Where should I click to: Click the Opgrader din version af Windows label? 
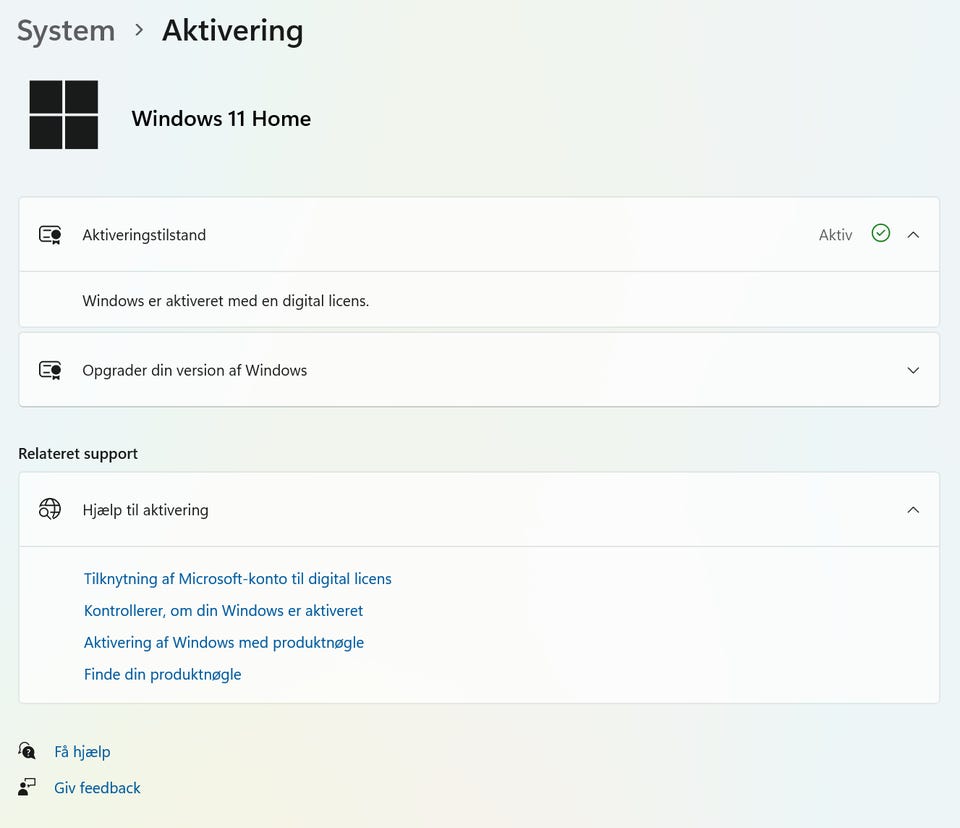click(195, 371)
